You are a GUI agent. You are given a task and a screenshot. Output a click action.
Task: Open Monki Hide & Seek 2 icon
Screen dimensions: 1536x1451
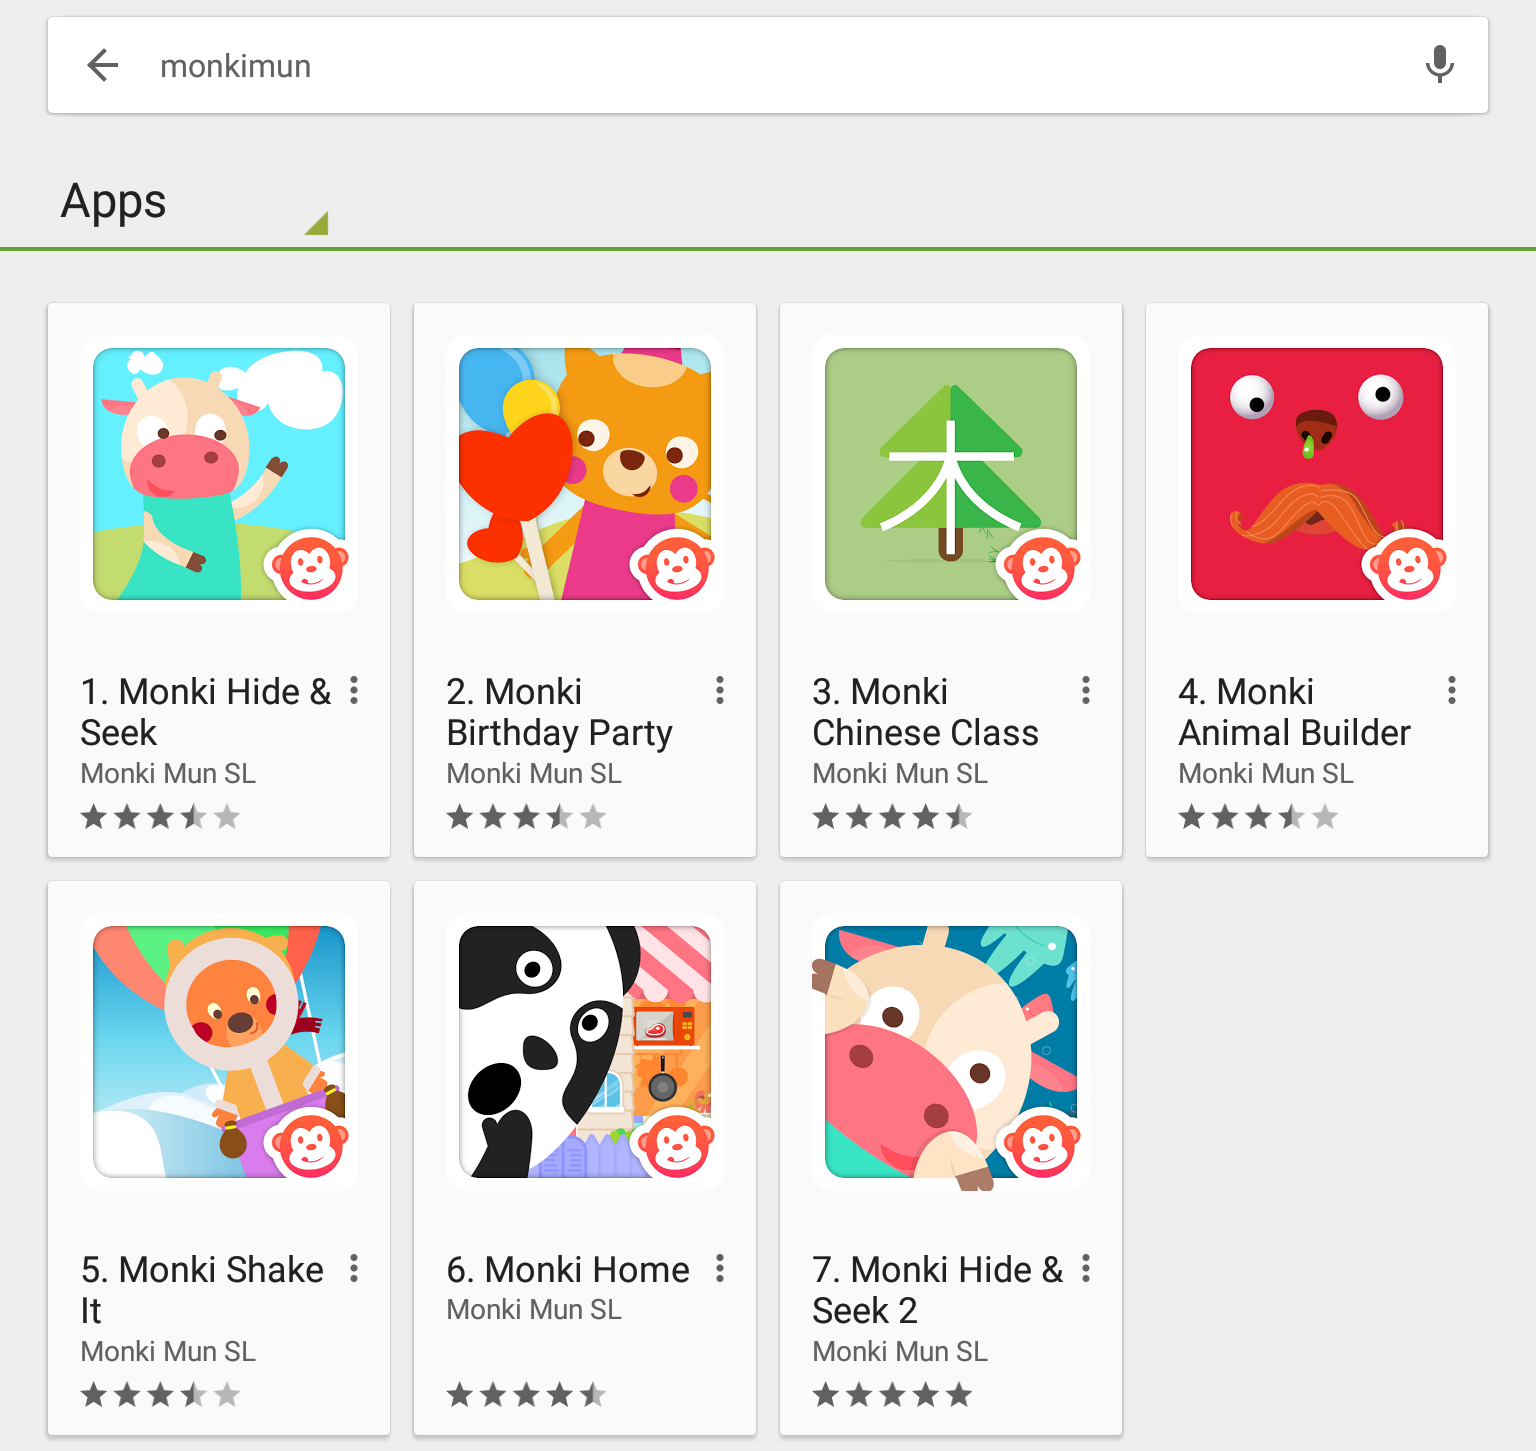(951, 1052)
